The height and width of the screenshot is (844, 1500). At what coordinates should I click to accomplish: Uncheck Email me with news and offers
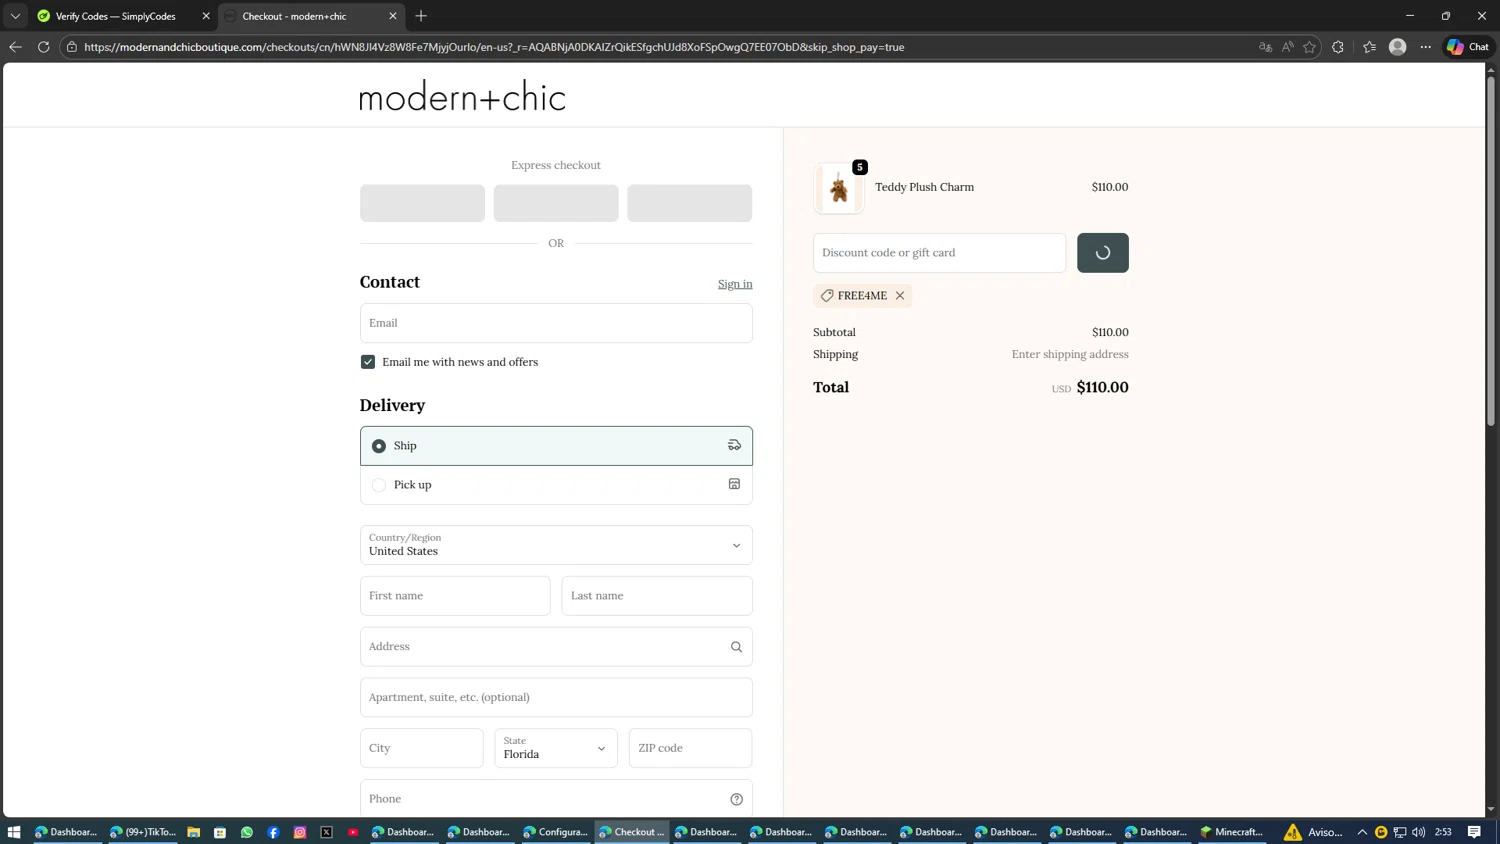click(368, 362)
